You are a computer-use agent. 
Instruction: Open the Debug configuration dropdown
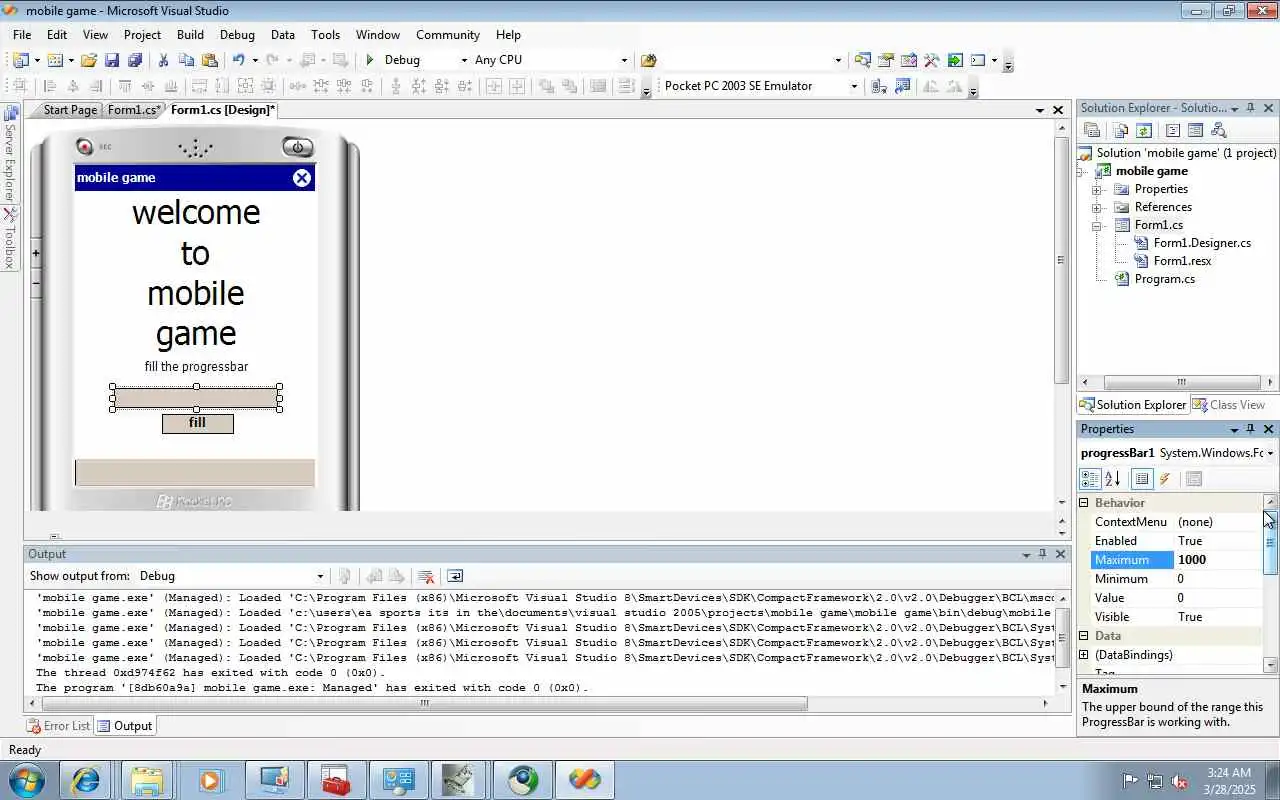coord(464,60)
